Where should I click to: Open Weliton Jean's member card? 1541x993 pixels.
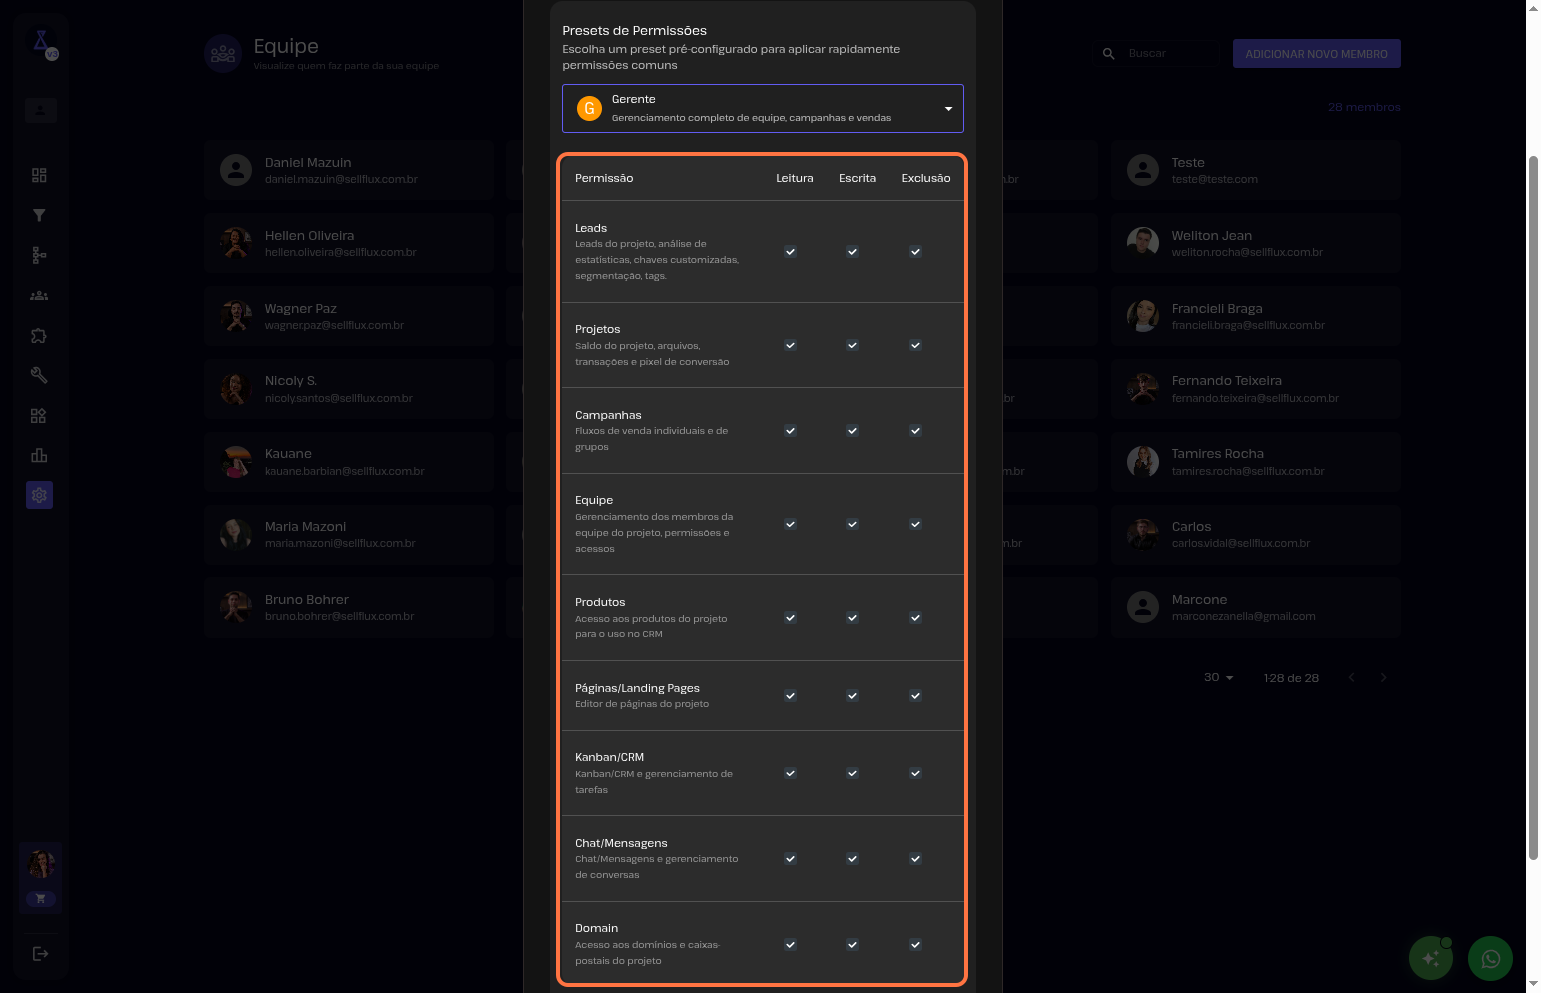pos(1255,243)
